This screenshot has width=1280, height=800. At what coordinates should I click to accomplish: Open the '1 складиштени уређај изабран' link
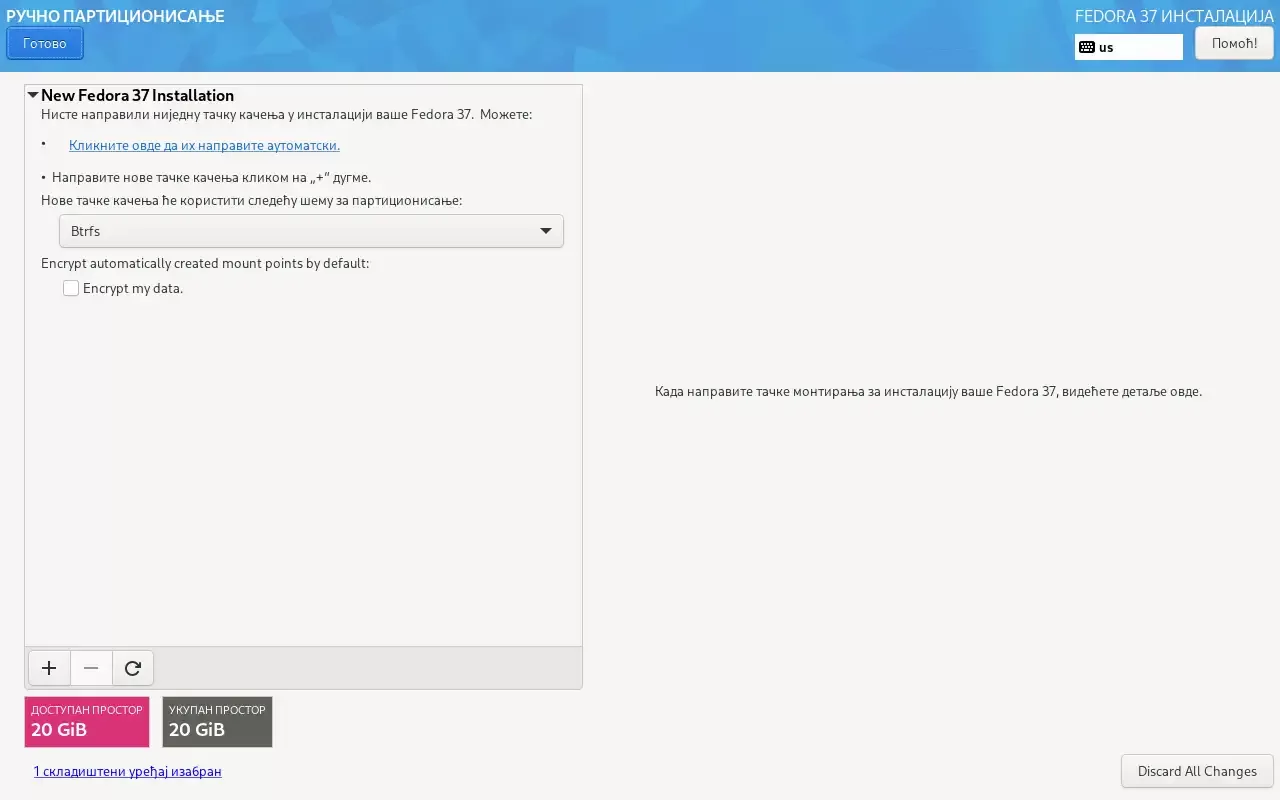click(x=127, y=771)
